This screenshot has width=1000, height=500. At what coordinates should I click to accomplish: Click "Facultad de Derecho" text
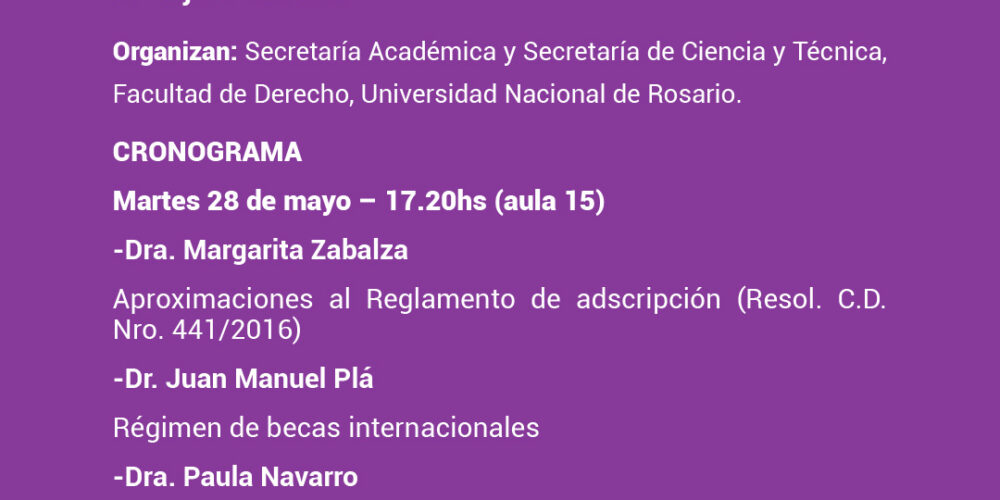pyautogui.click(x=231, y=94)
